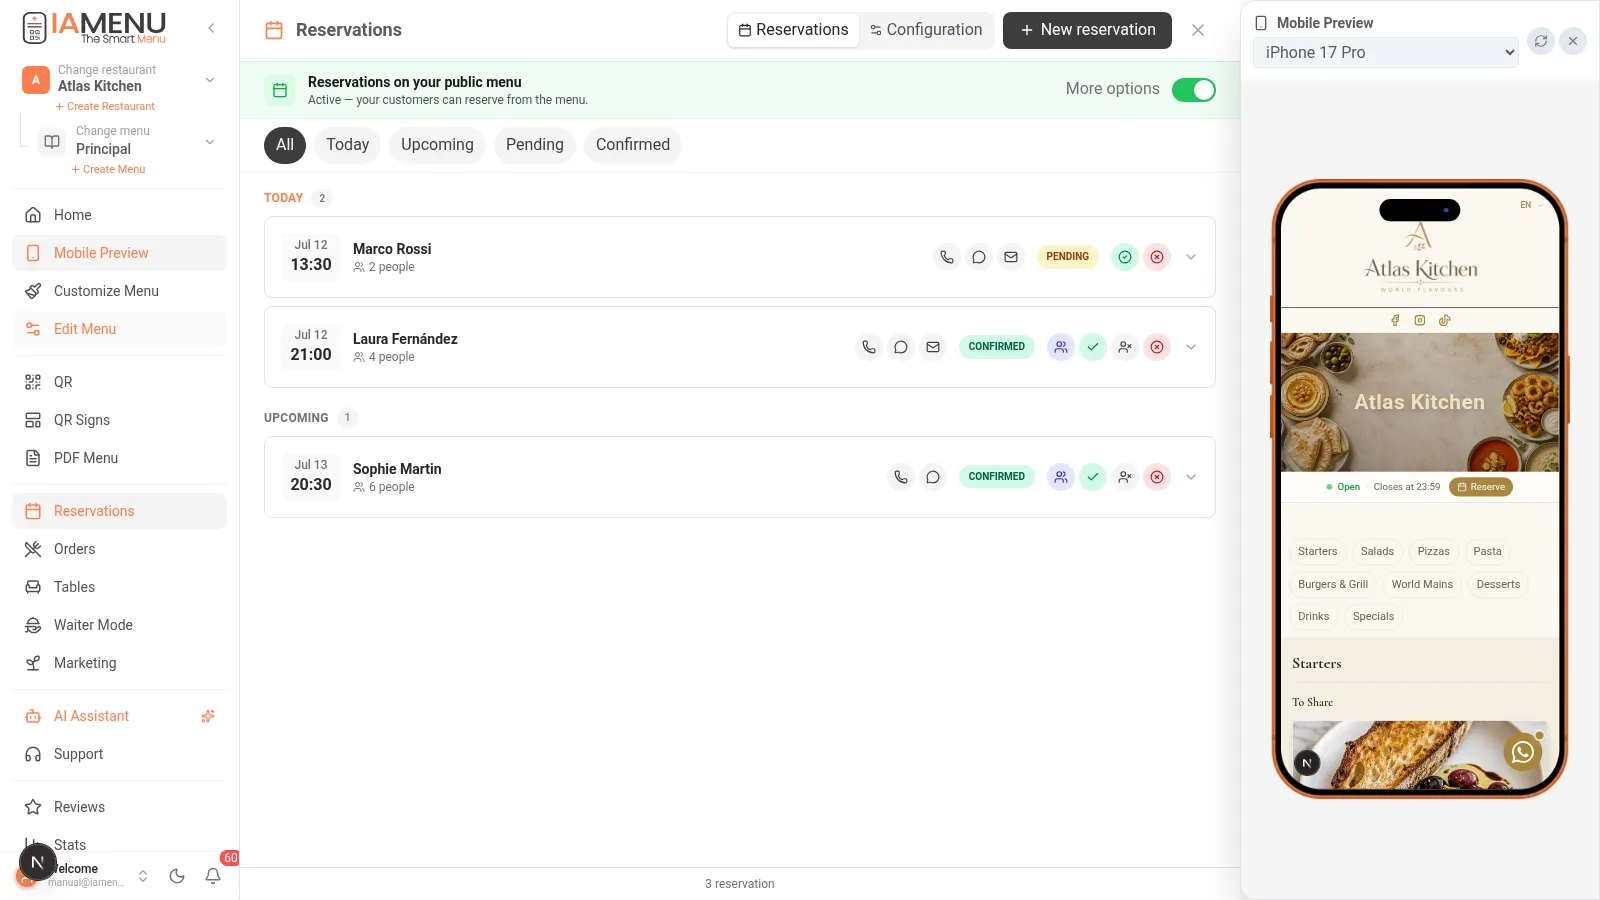This screenshot has width=1600, height=900.
Task: Create a New reservation
Action: point(1087,30)
